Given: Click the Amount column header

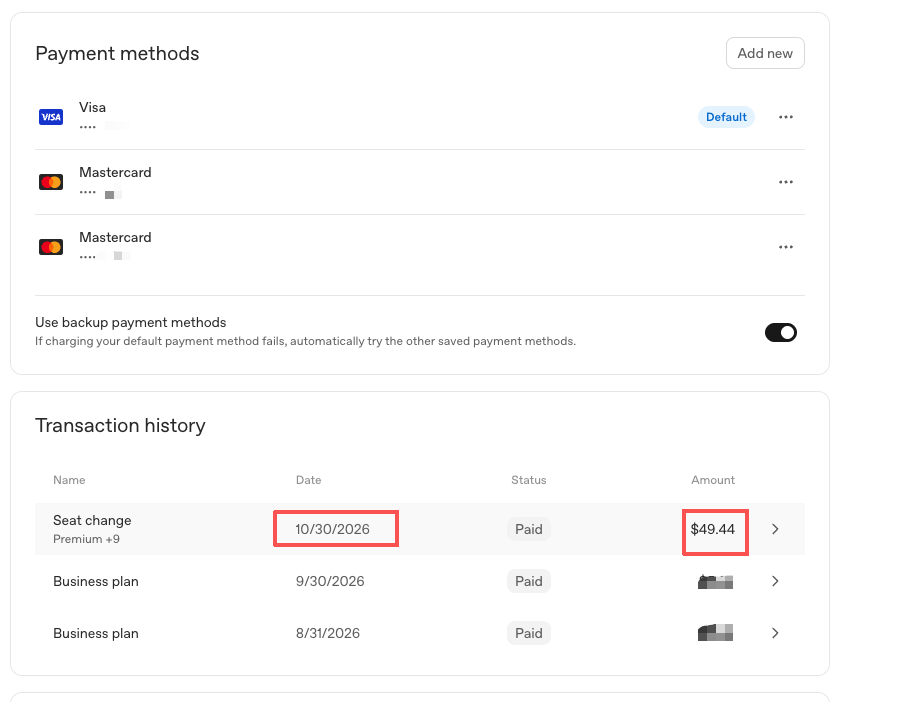Looking at the screenshot, I should click(713, 480).
